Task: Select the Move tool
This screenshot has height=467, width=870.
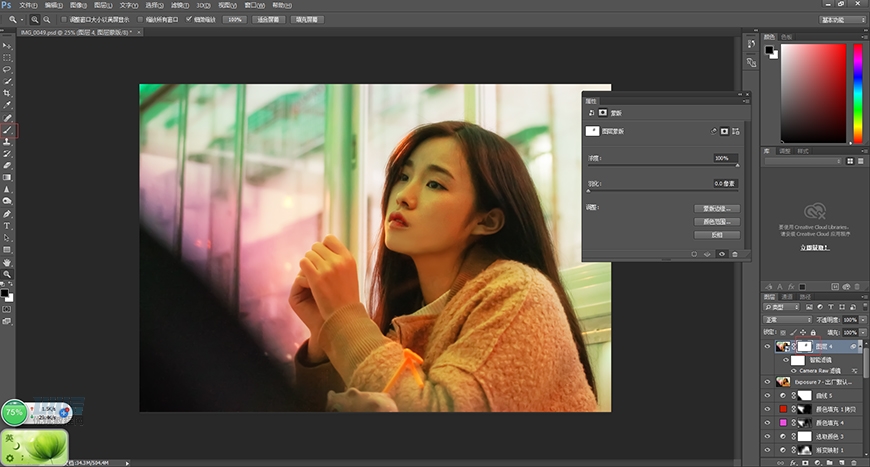Action: pos(8,46)
